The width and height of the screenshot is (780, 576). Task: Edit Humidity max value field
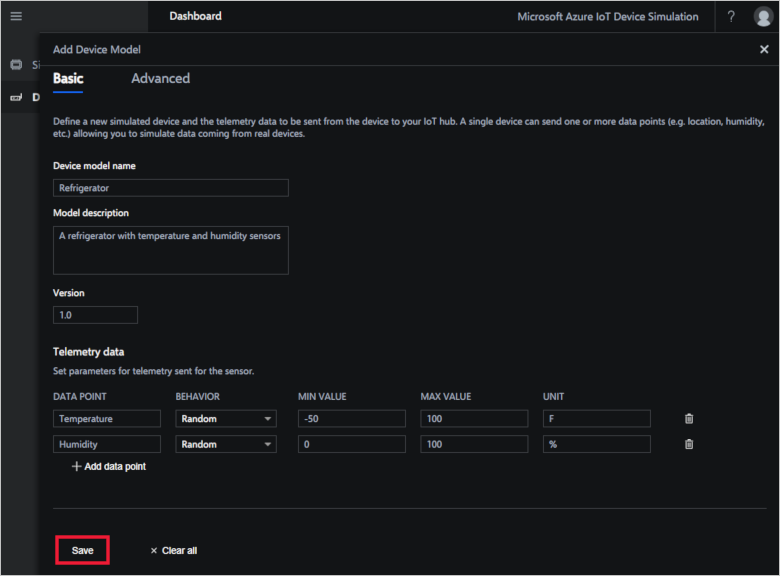coord(474,444)
